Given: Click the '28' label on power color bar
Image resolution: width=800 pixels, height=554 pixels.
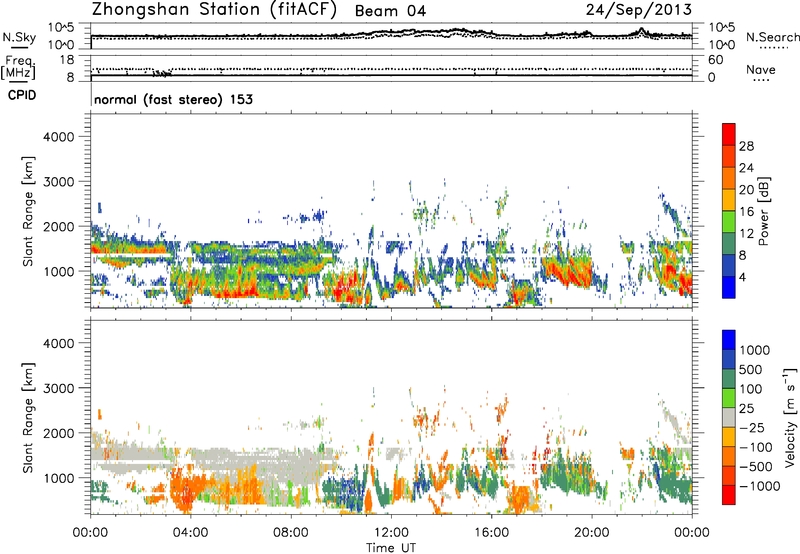Looking at the screenshot, I should click(746, 146).
